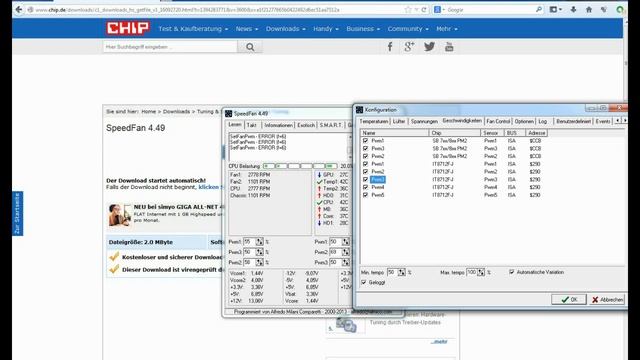This screenshot has height=360, width=640.
Task: Toggle the Geloggt checkbox
Action: pos(364,282)
